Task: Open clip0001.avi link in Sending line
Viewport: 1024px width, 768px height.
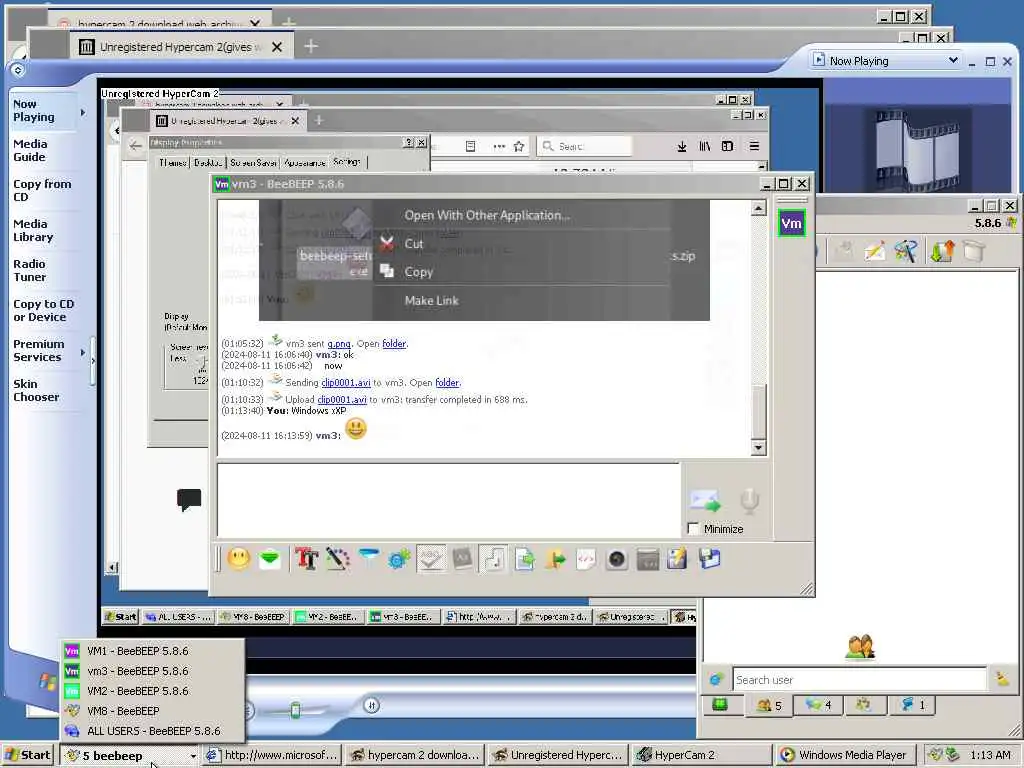Action: 345,383
